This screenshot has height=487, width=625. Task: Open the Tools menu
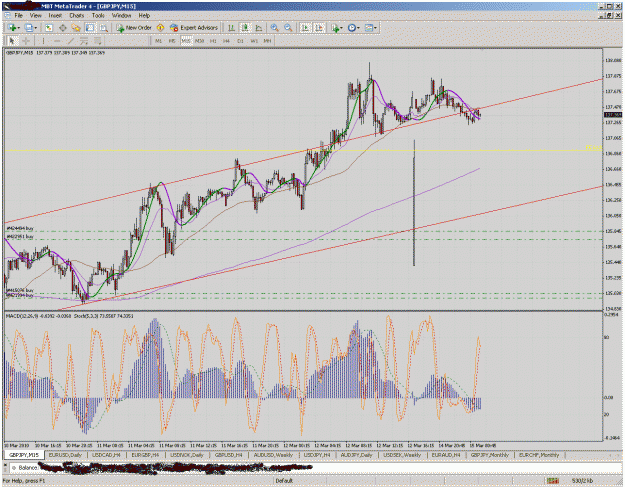(x=98, y=16)
